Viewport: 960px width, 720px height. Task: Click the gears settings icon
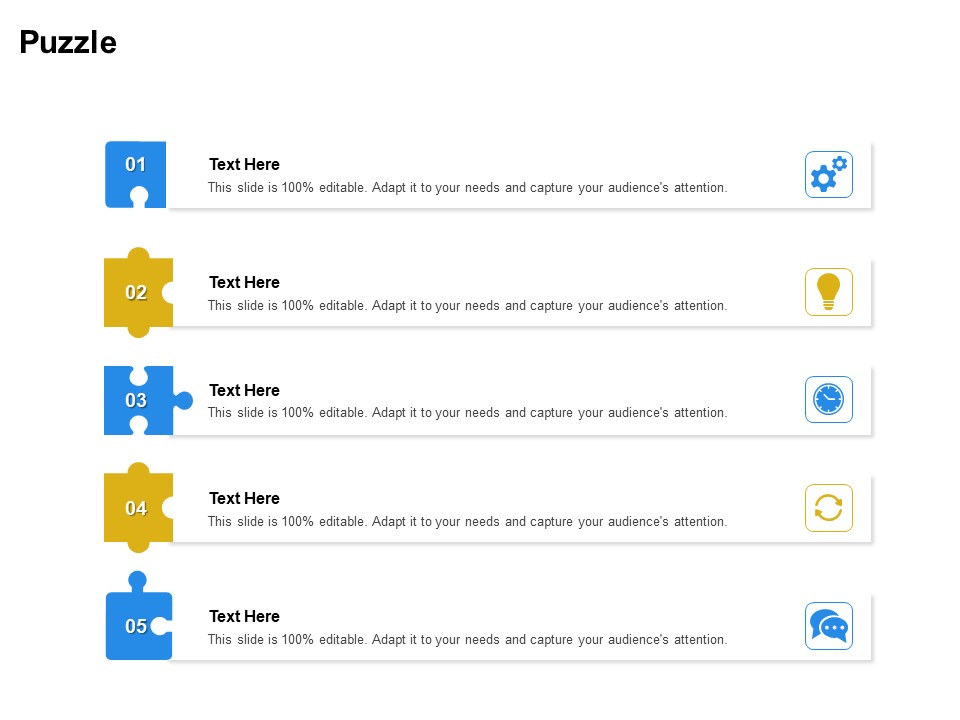(828, 174)
